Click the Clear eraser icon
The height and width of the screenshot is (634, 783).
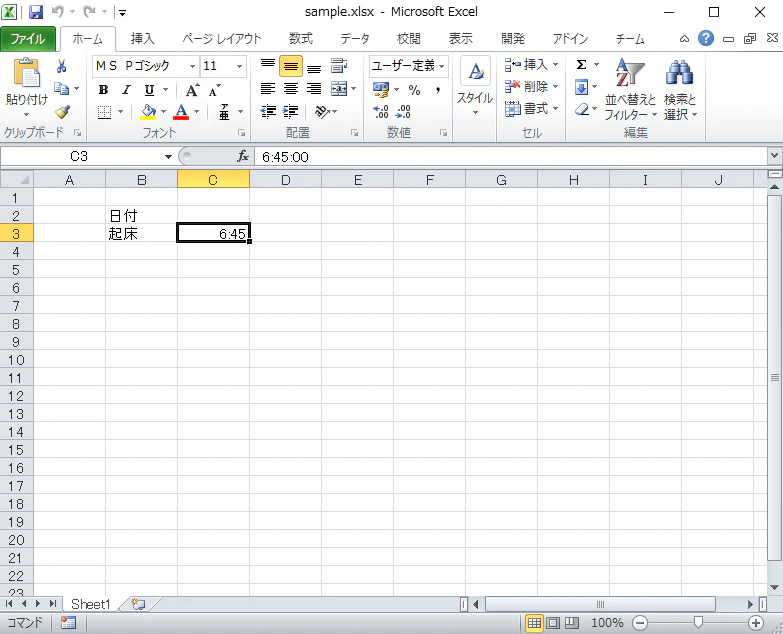[x=581, y=109]
